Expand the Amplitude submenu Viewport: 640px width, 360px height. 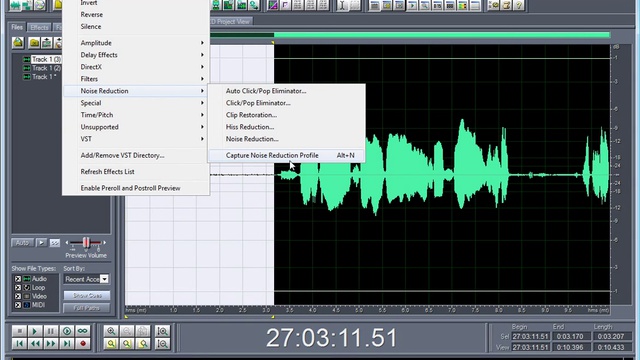[x=136, y=43]
